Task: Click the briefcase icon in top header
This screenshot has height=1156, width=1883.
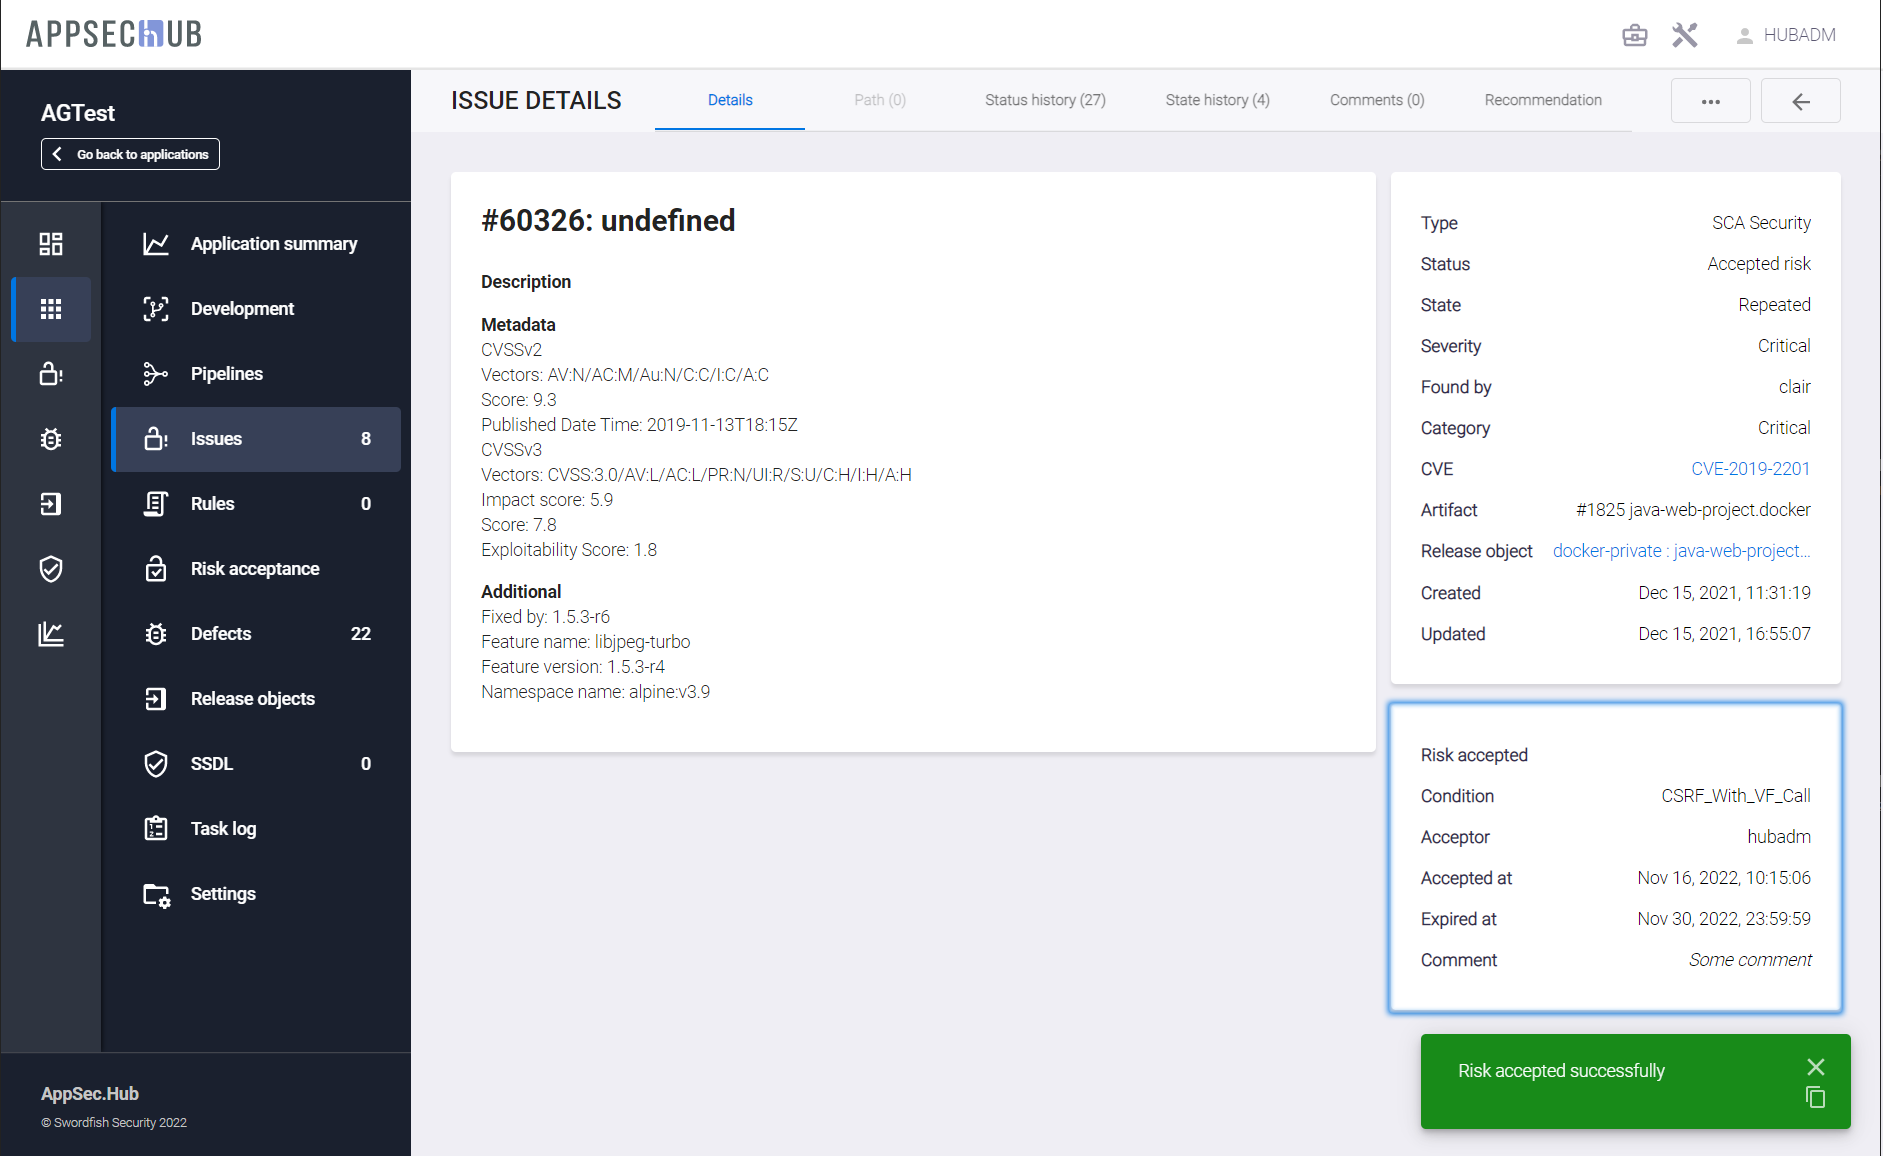Action: pos(1634,36)
